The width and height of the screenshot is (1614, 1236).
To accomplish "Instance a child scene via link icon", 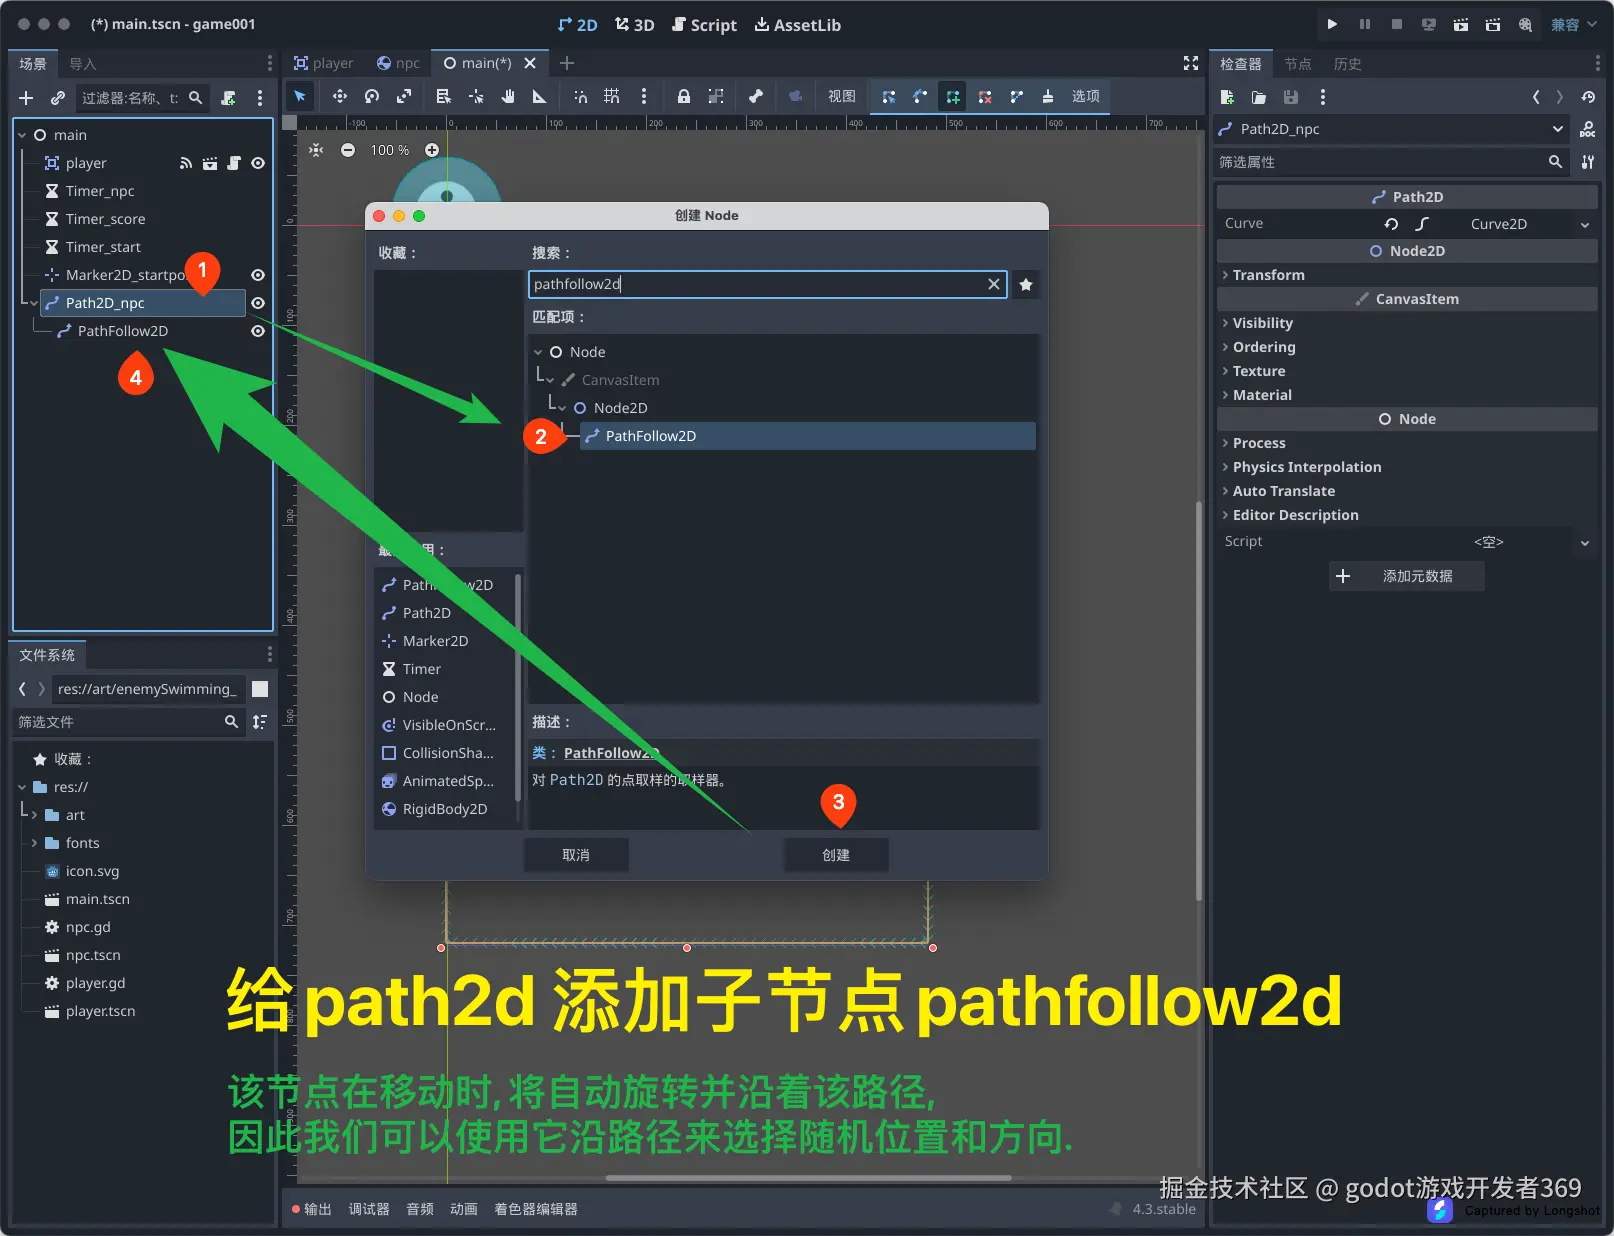I will [x=58, y=98].
